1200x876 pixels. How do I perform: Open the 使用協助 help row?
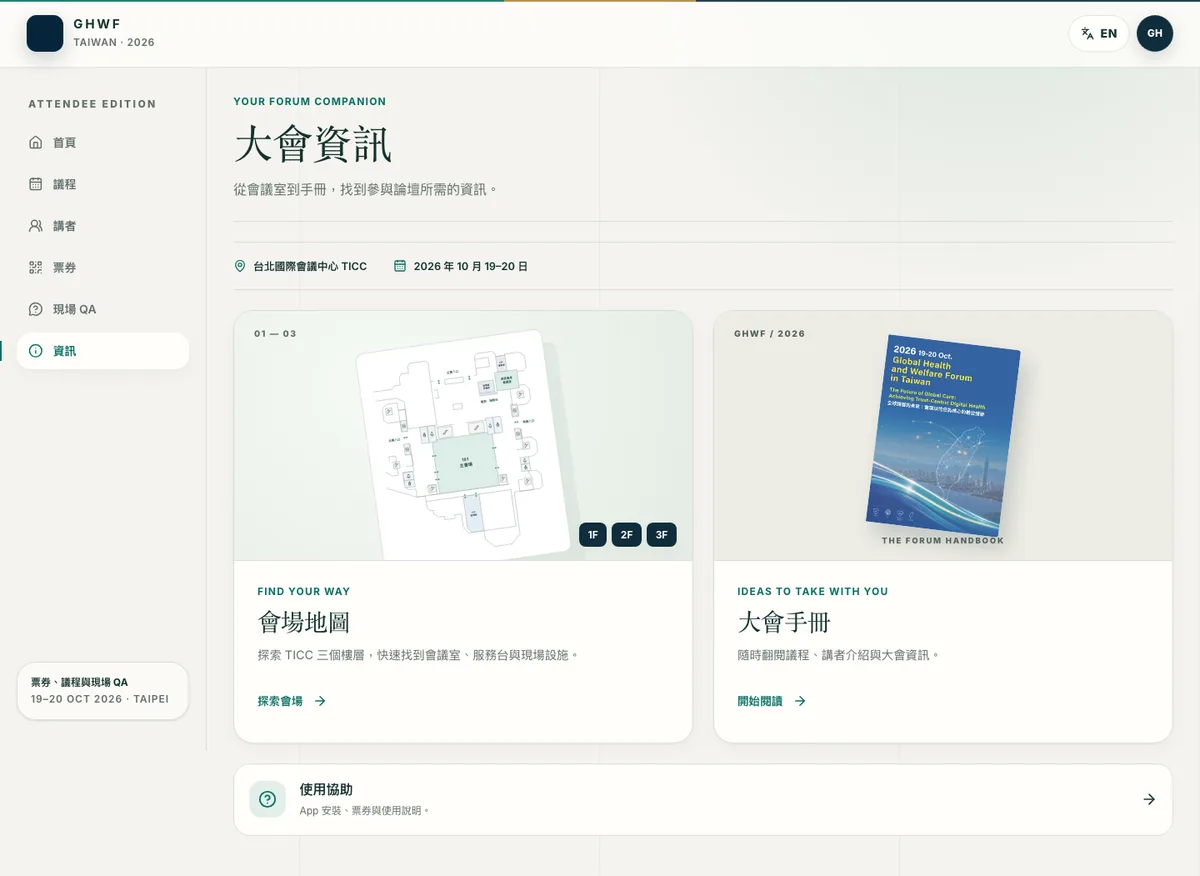pos(703,799)
